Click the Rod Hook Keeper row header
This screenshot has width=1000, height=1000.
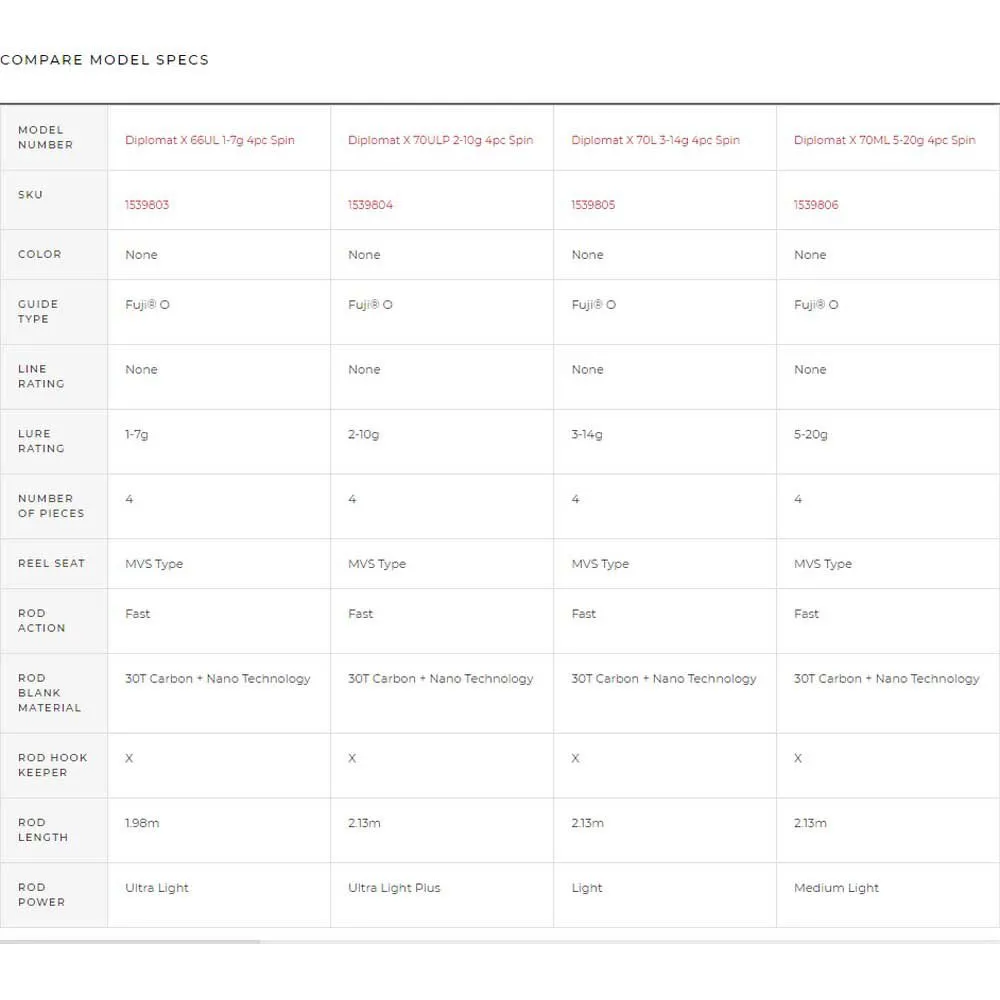click(52, 765)
